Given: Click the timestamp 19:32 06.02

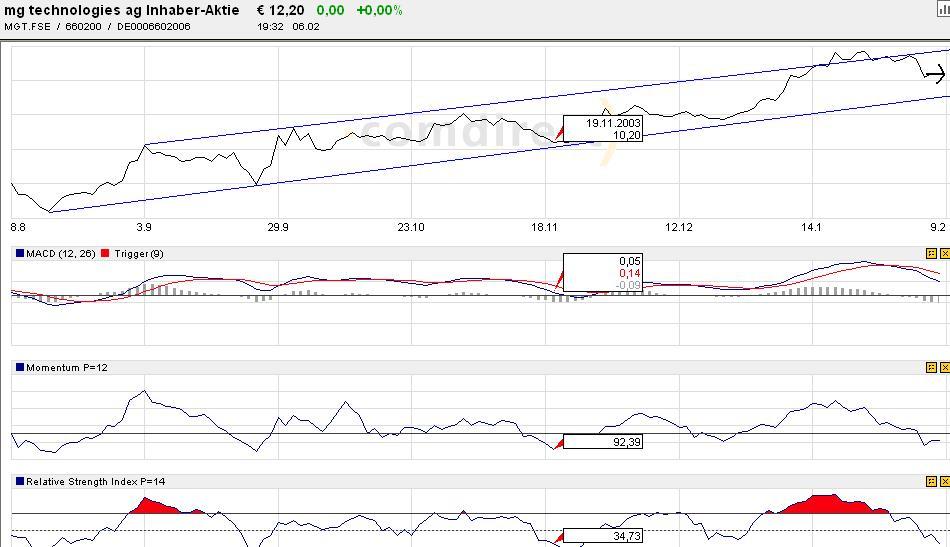Looking at the screenshot, I should pyautogui.click(x=288, y=27).
